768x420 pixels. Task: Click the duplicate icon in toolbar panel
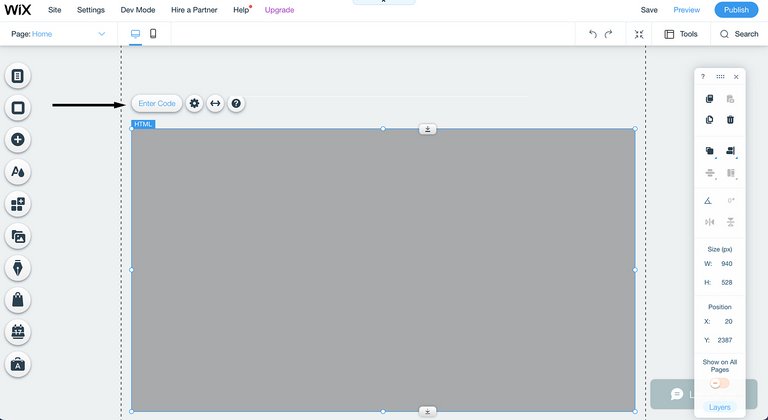point(709,120)
